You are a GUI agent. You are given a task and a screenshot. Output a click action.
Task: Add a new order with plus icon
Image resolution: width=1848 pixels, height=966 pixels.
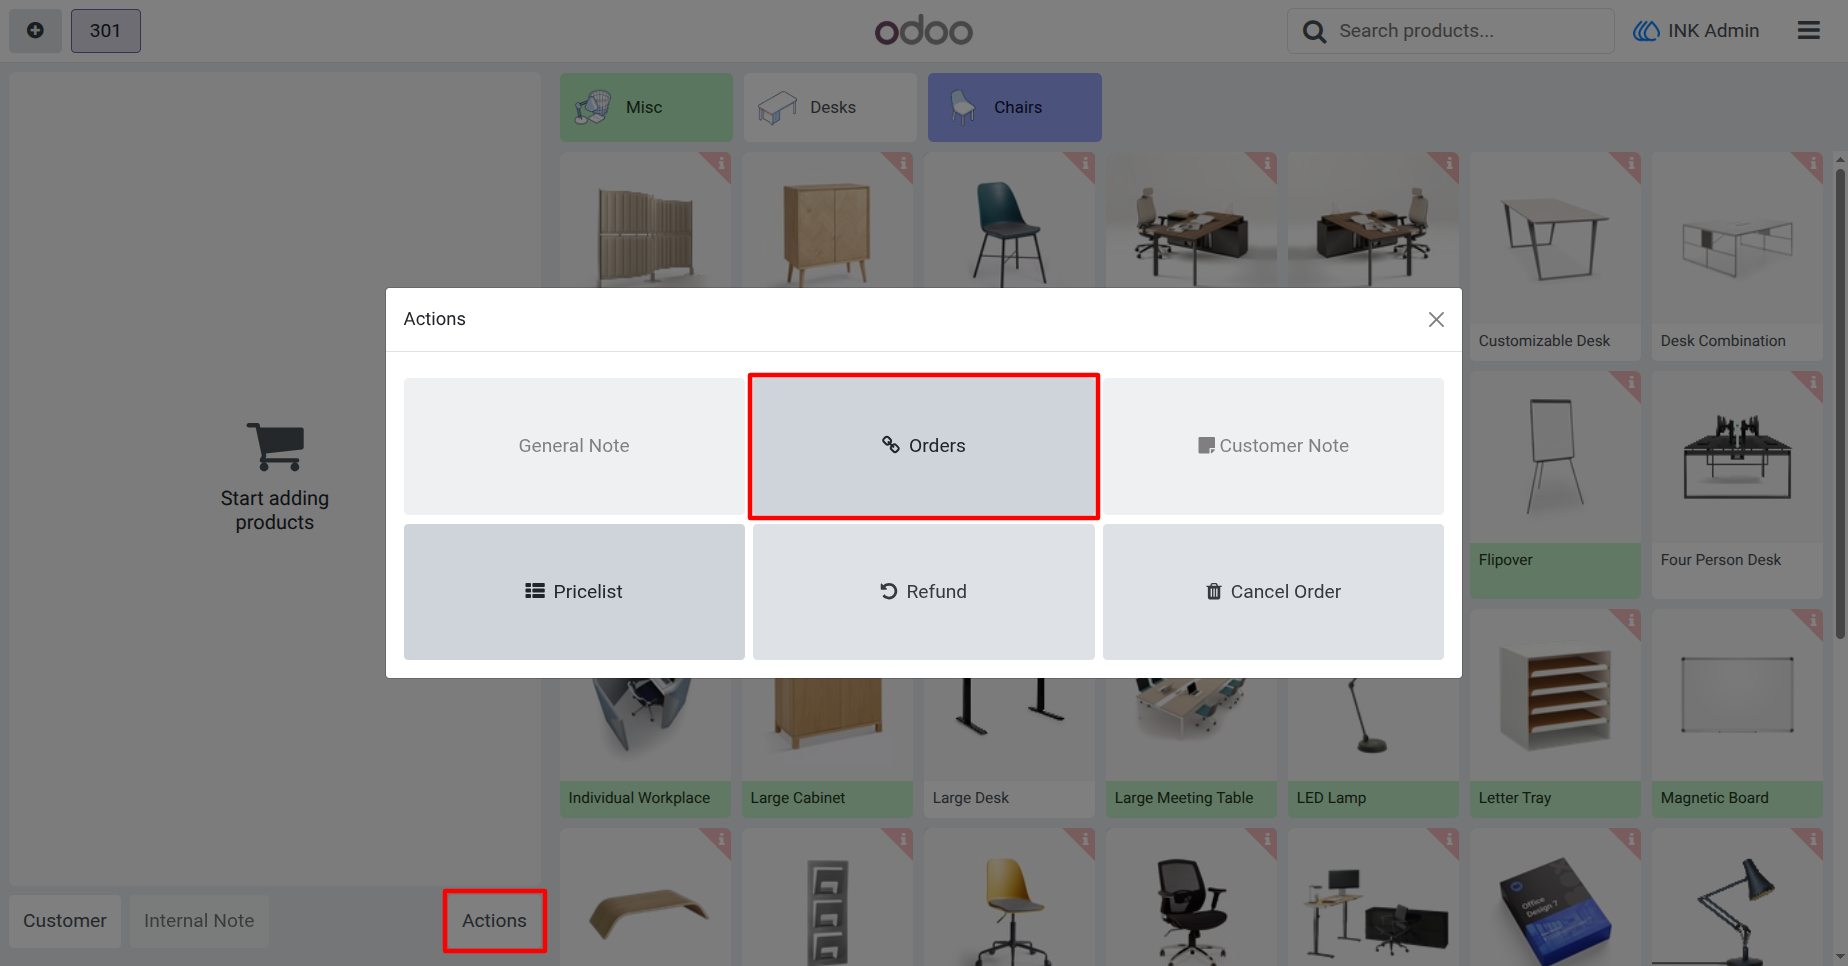(x=35, y=31)
